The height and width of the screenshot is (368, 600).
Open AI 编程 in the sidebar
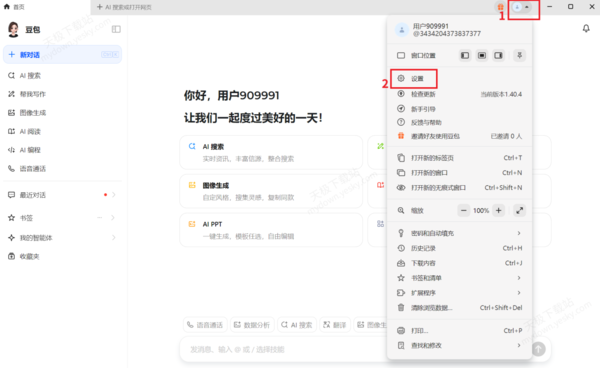[x=62, y=150]
